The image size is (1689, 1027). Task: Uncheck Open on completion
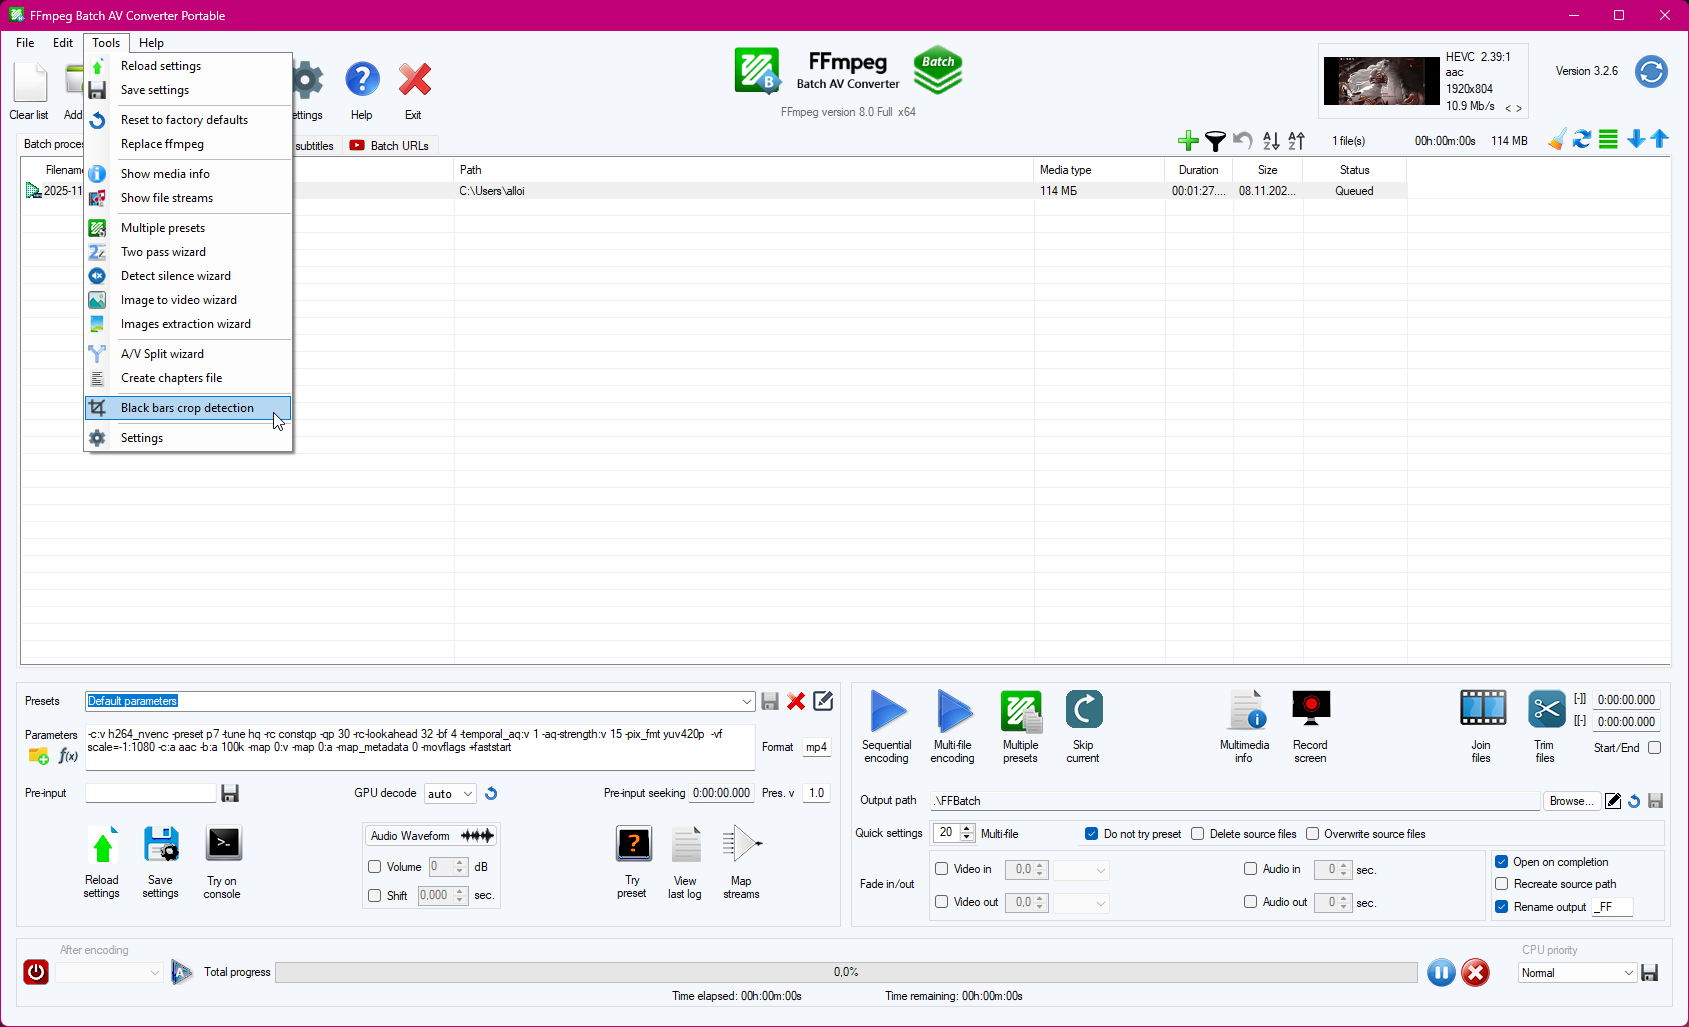(1501, 862)
